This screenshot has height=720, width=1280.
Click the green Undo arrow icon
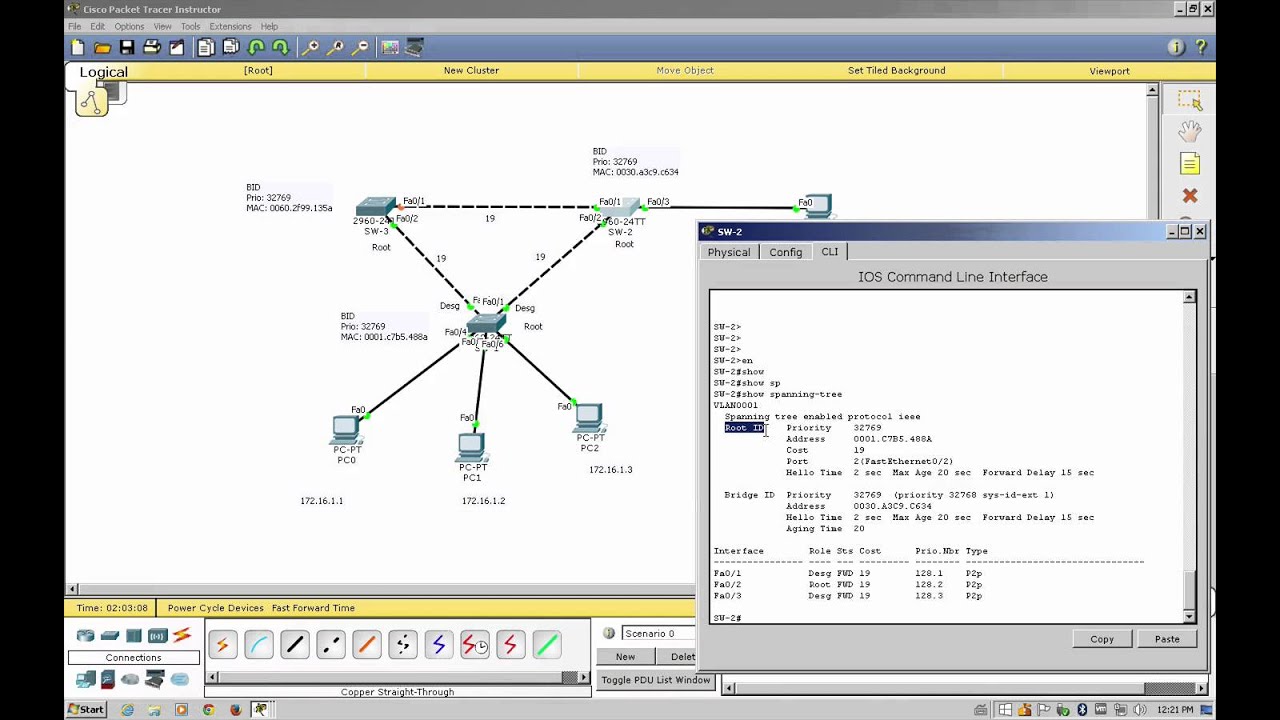256,47
